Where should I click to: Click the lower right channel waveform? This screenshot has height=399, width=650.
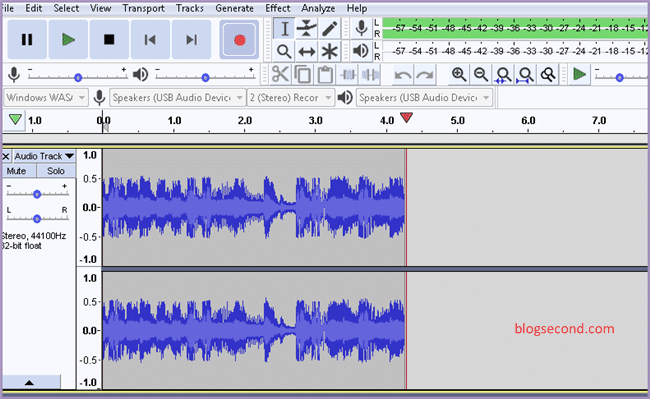(x=254, y=330)
